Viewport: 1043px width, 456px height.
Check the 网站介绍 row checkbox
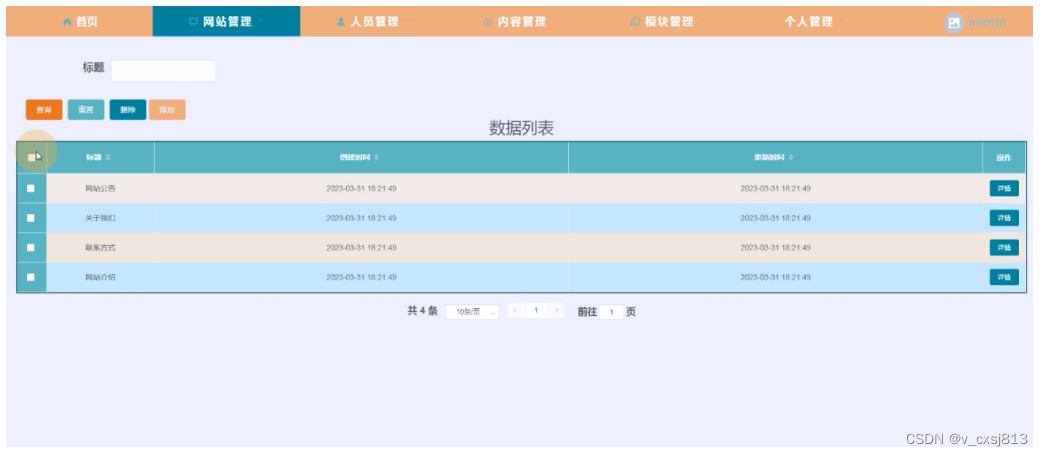[x=31, y=277]
